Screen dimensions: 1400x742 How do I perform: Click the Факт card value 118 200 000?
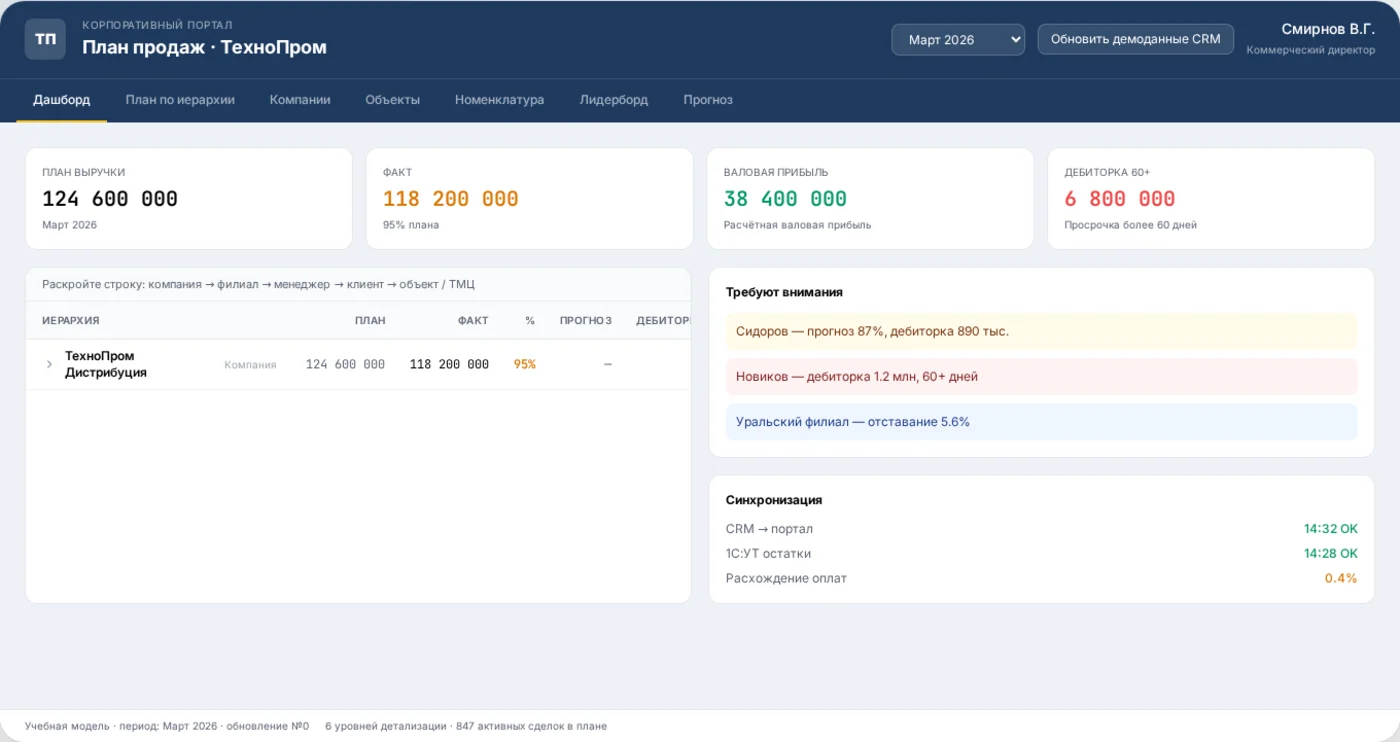click(451, 199)
